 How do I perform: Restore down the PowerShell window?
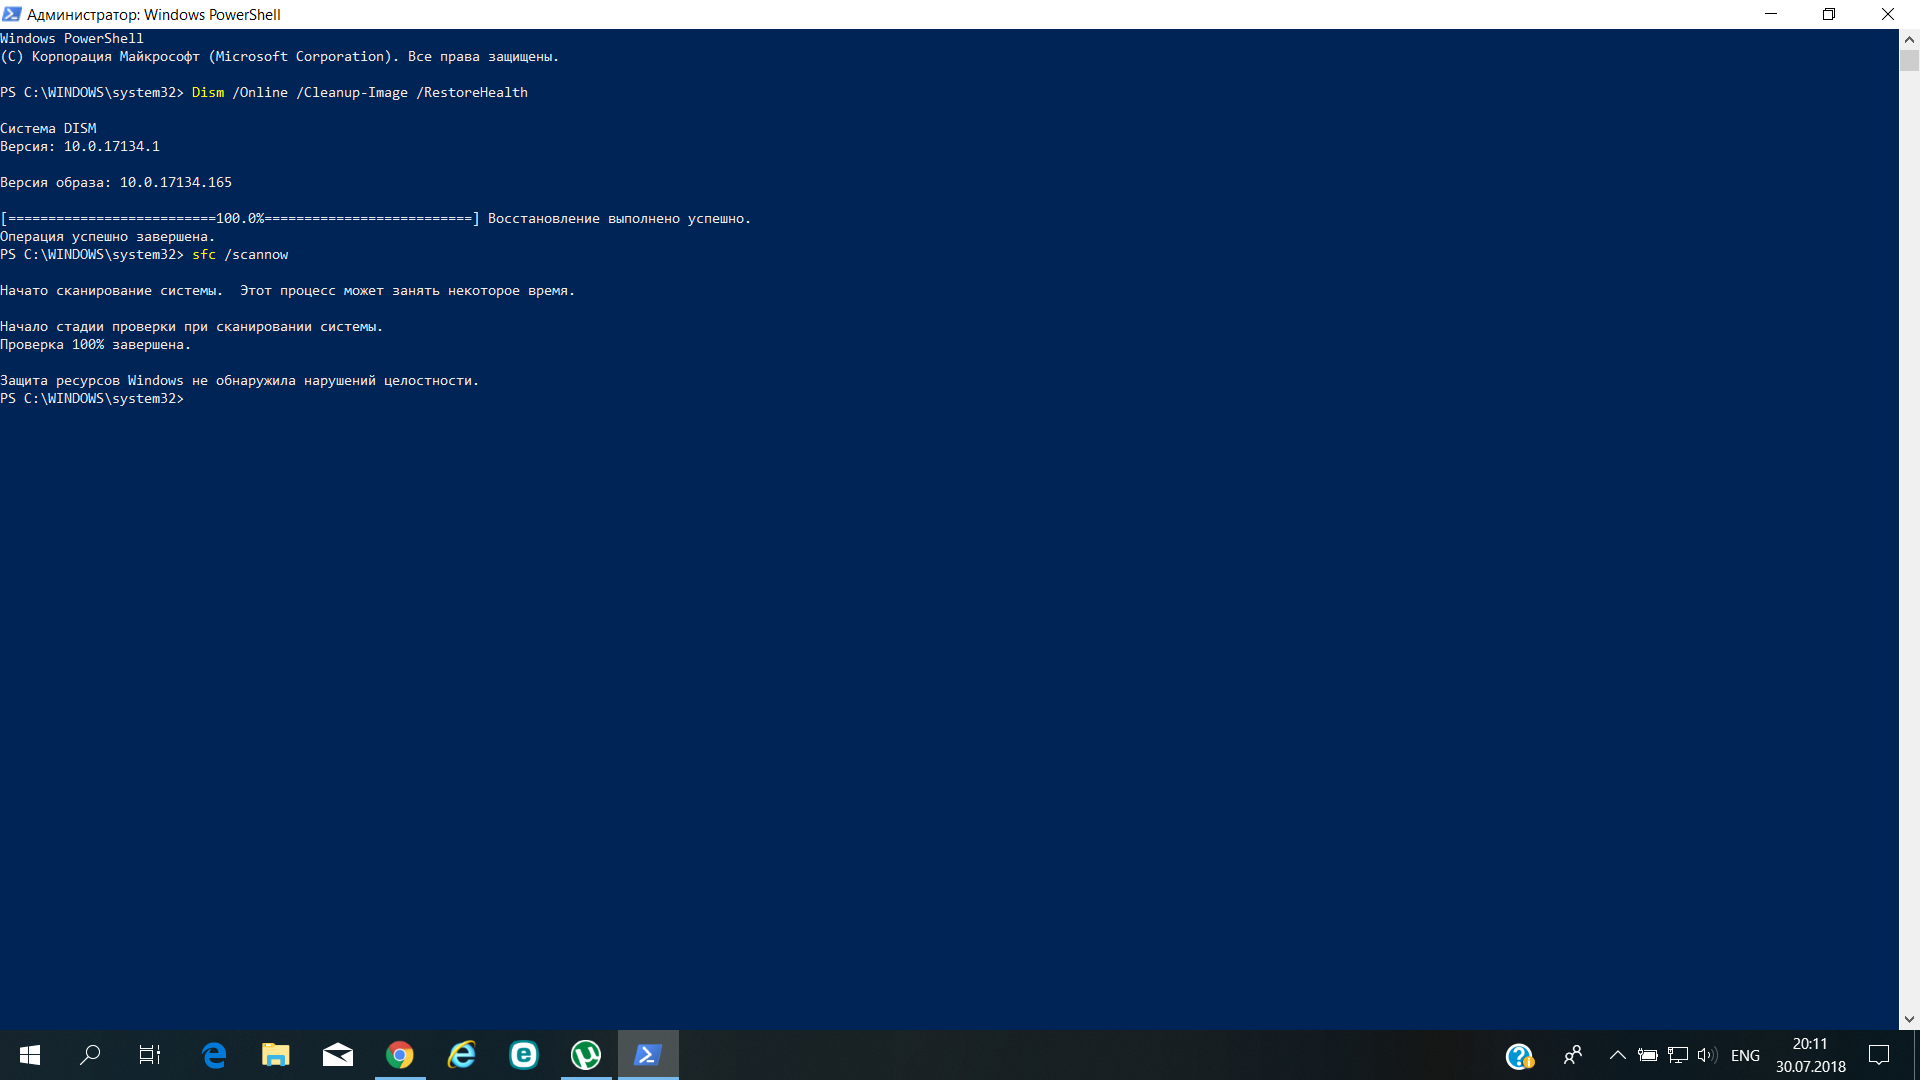tap(1829, 14)
